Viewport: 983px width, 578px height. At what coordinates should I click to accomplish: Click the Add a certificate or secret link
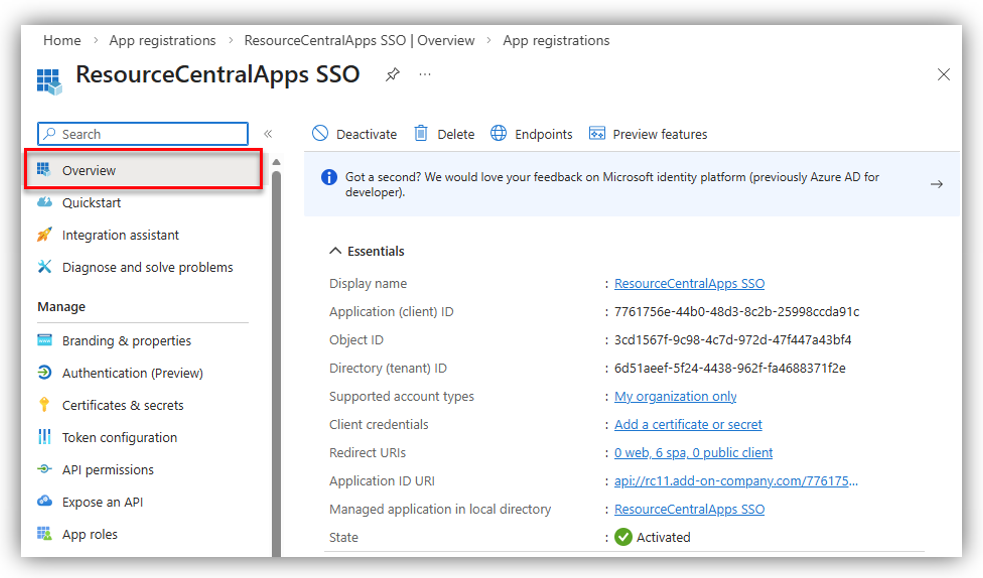point(688,425)
